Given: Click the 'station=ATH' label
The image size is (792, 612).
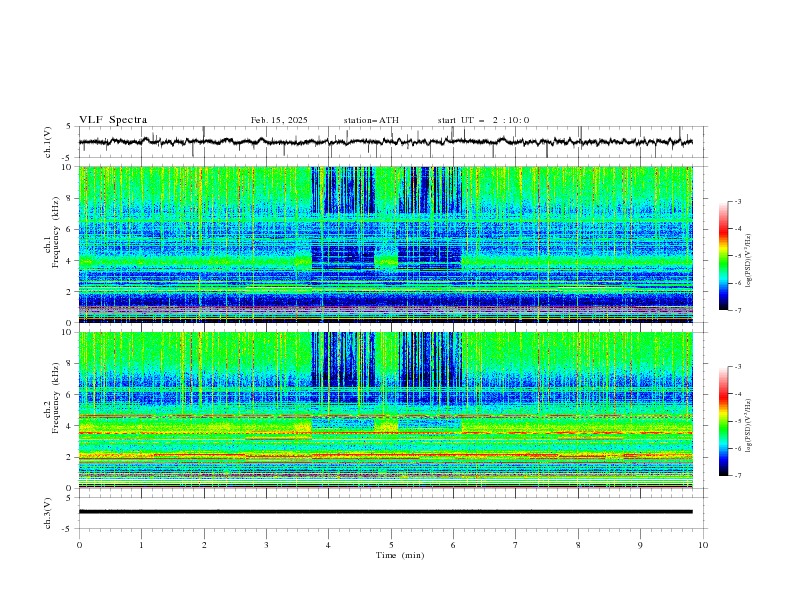Looking at the screenshot, I should pyautogui.click(x=371, y=120).
